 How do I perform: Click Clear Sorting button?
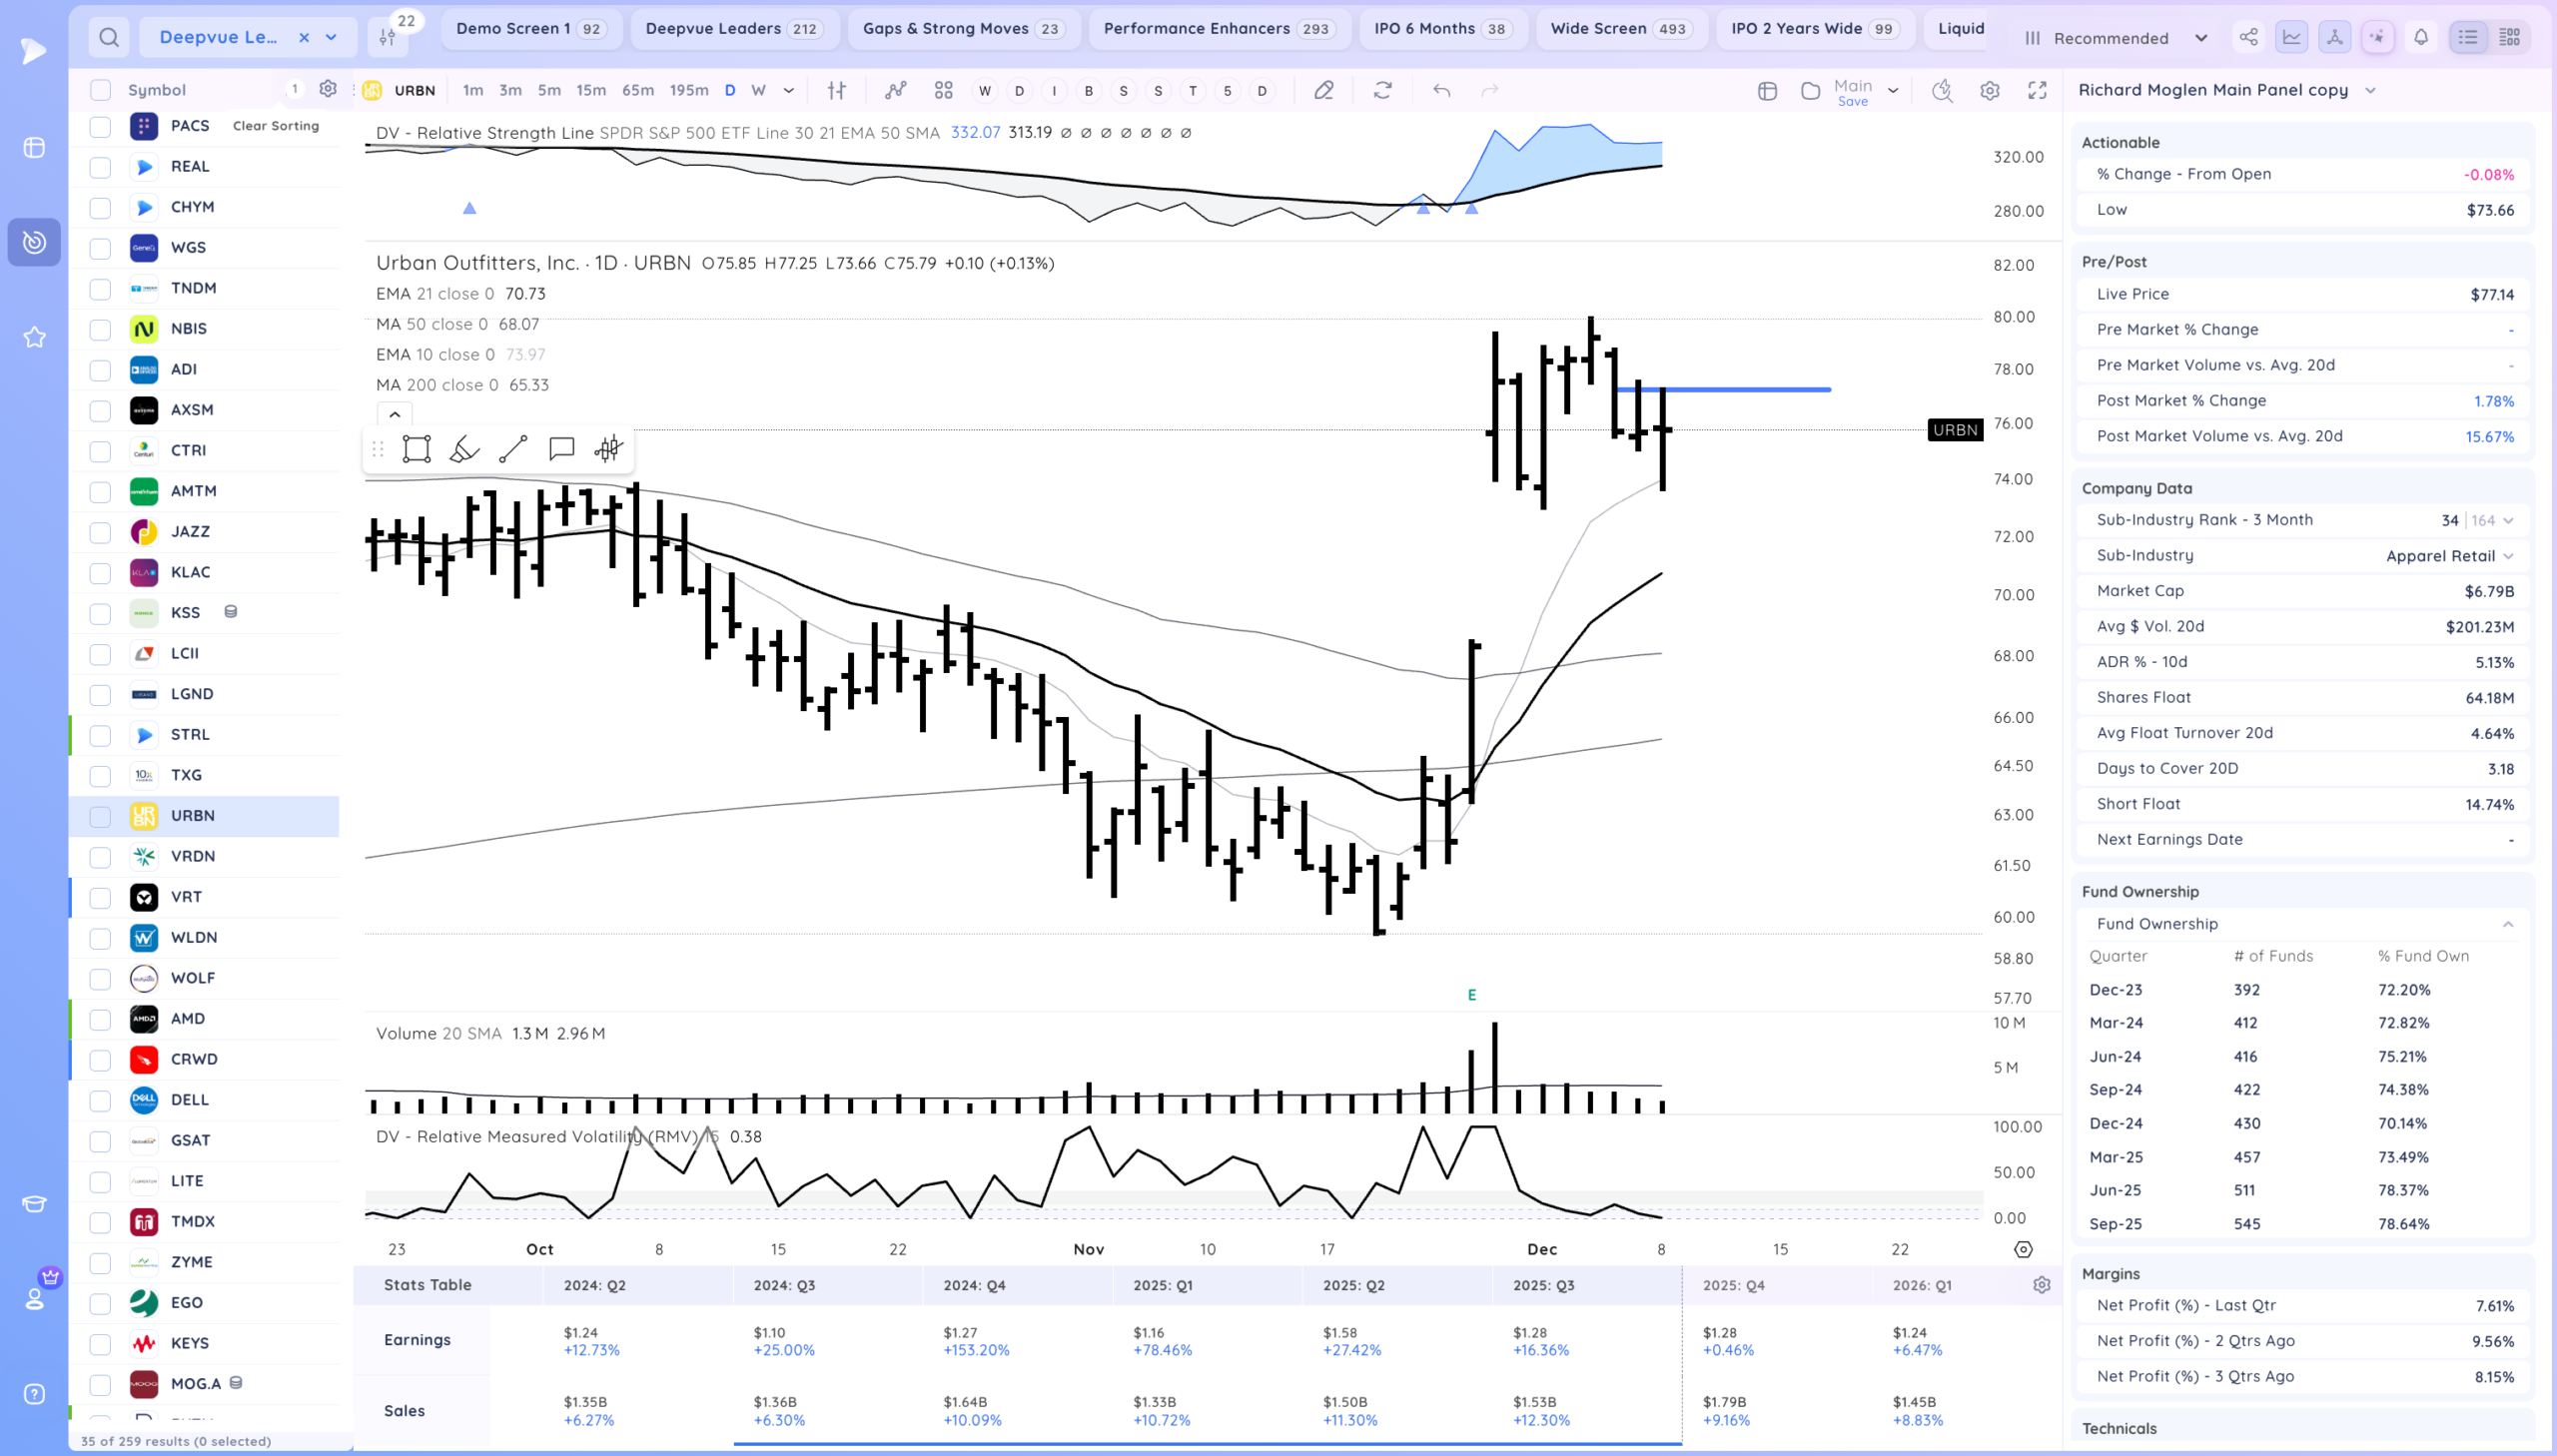coord(276,126)
